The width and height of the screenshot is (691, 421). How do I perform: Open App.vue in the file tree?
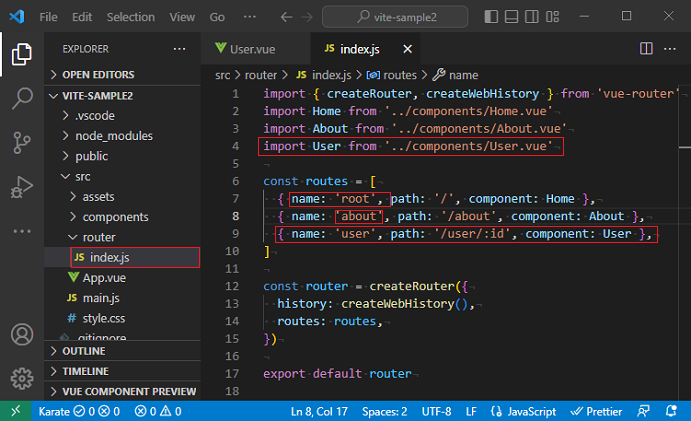(123, 278)
